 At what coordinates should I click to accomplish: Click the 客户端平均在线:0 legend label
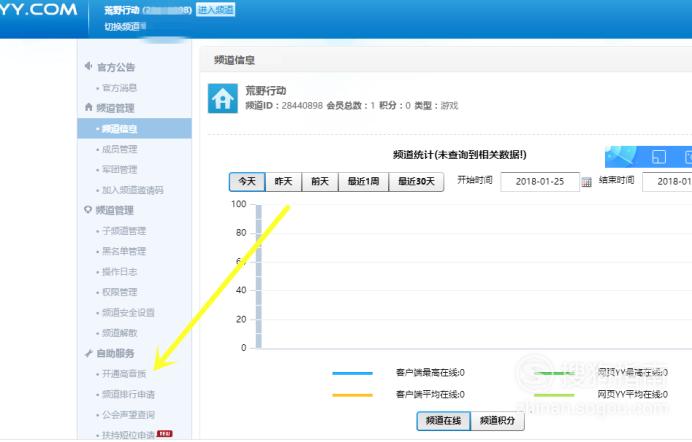(430, 394)
